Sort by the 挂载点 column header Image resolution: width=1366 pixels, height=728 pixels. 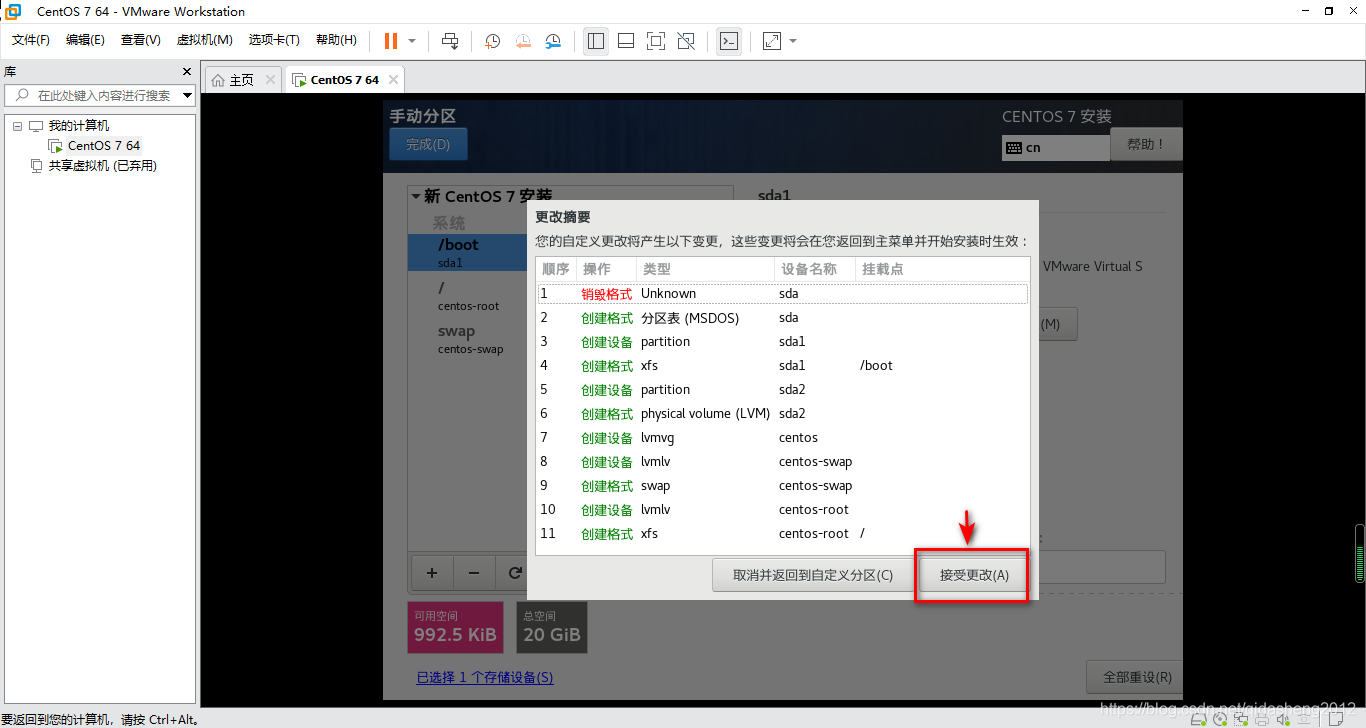pyautogui.click(x=942, y=269)
